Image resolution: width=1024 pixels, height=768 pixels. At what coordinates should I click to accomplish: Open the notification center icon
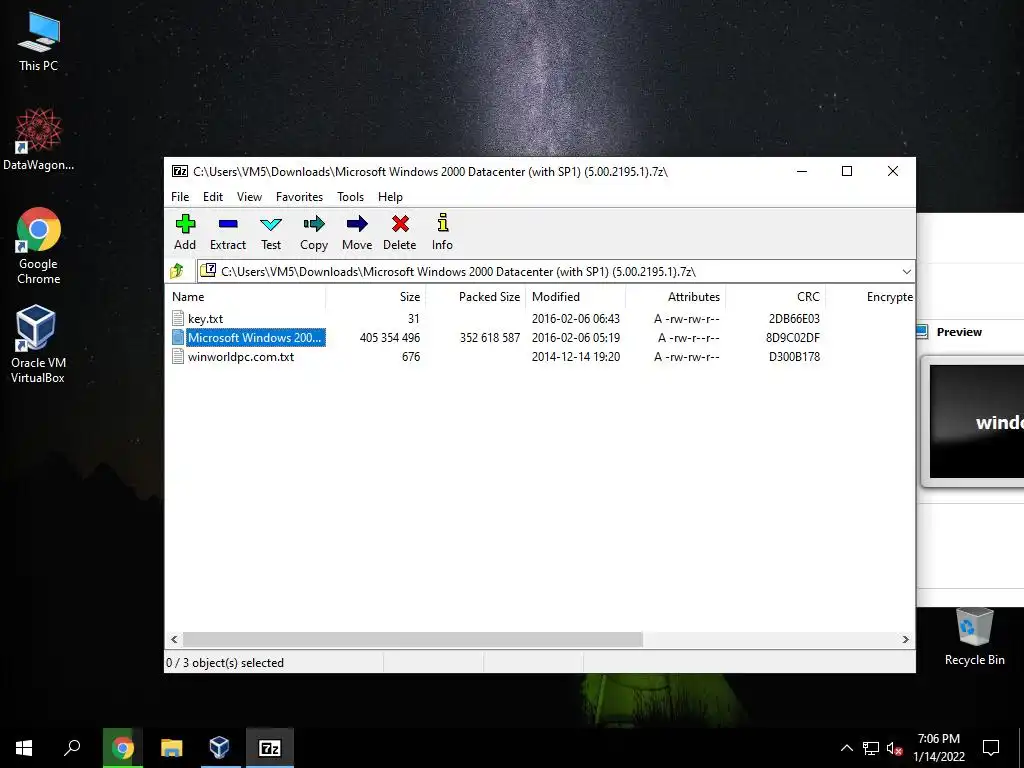(991, 748)
